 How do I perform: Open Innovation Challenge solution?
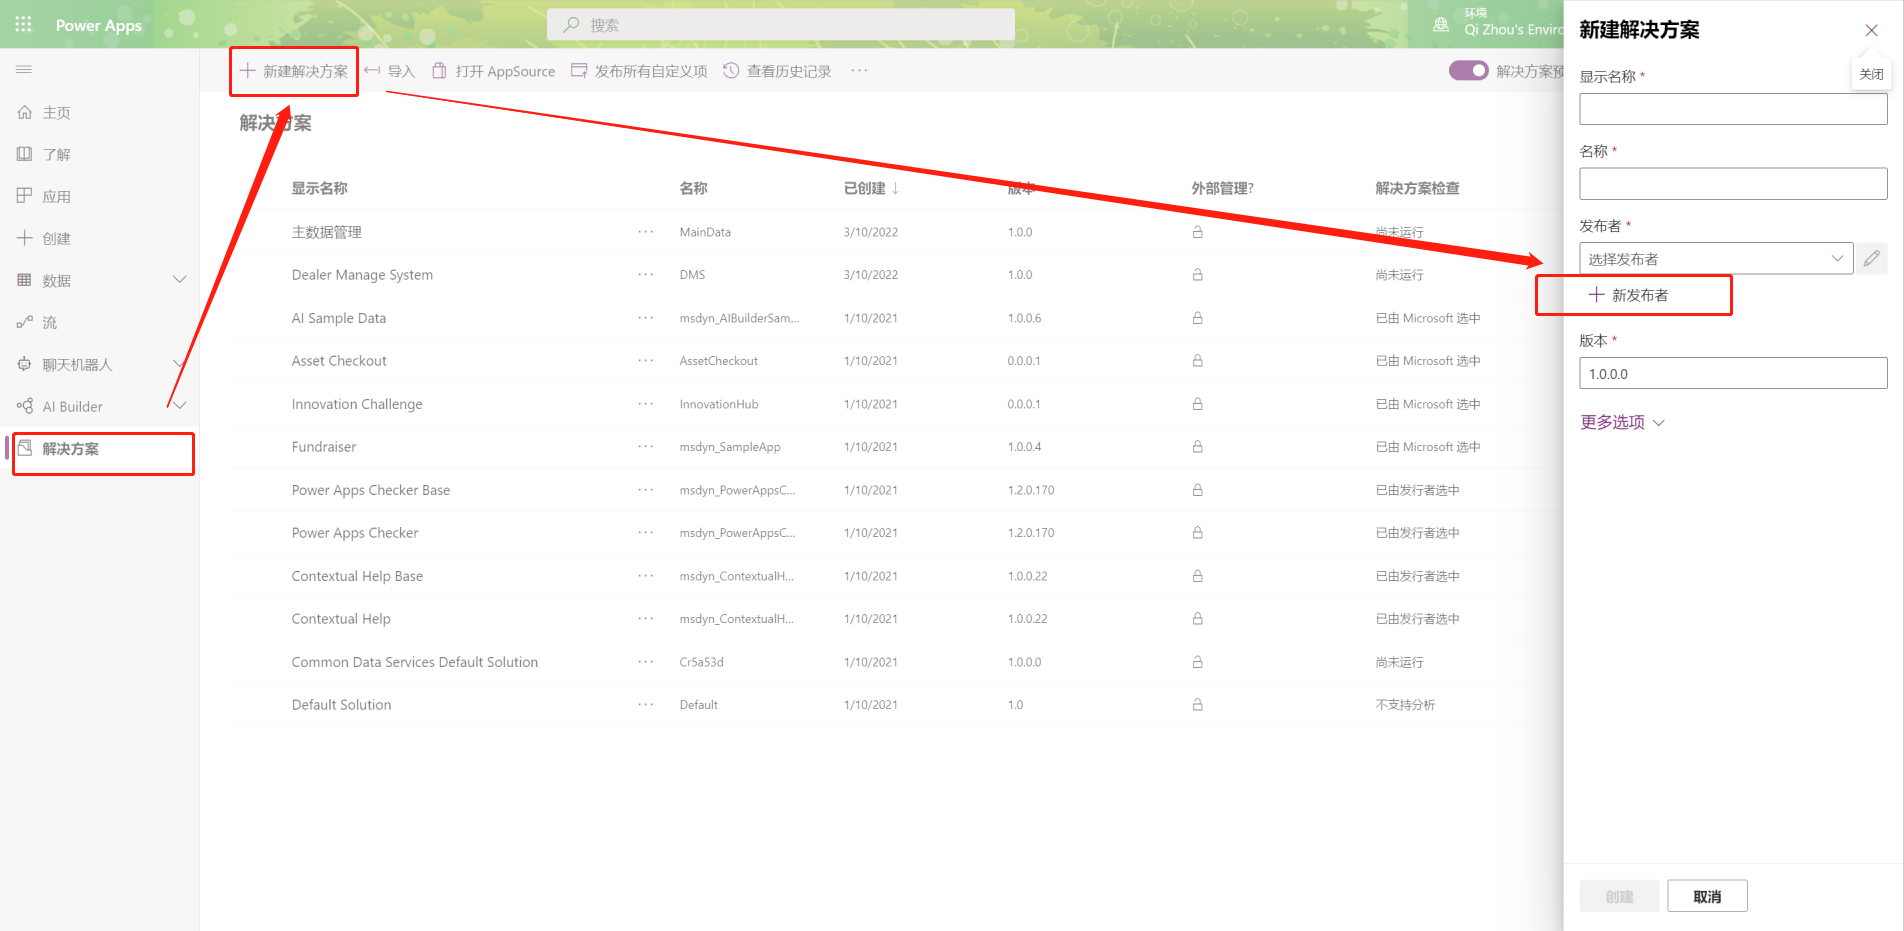pyautogui.click(x=357, y=404)
